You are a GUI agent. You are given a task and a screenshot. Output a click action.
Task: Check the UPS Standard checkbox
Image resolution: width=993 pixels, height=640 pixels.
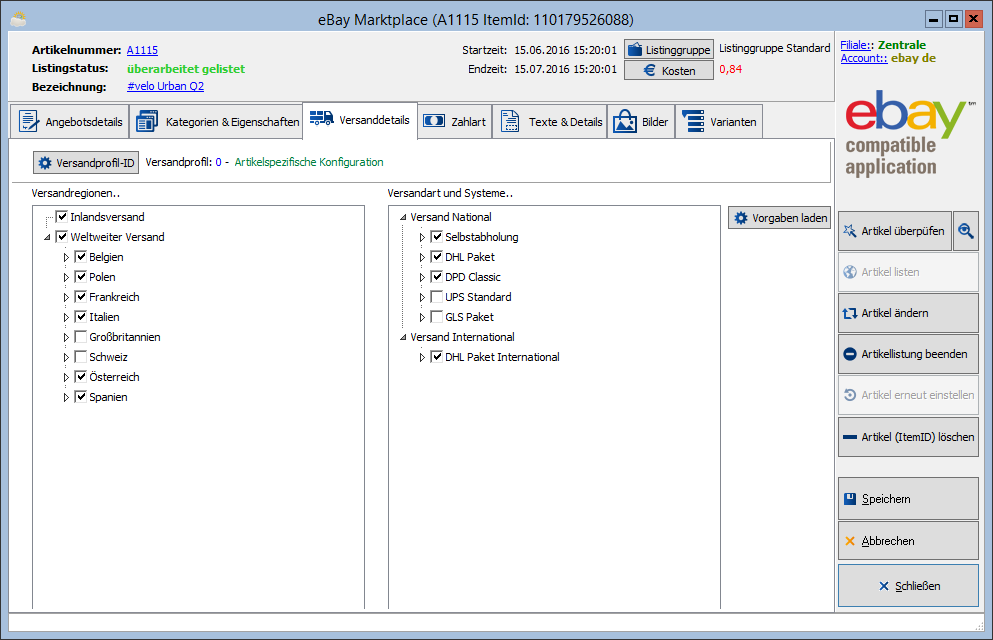(436, 296)
